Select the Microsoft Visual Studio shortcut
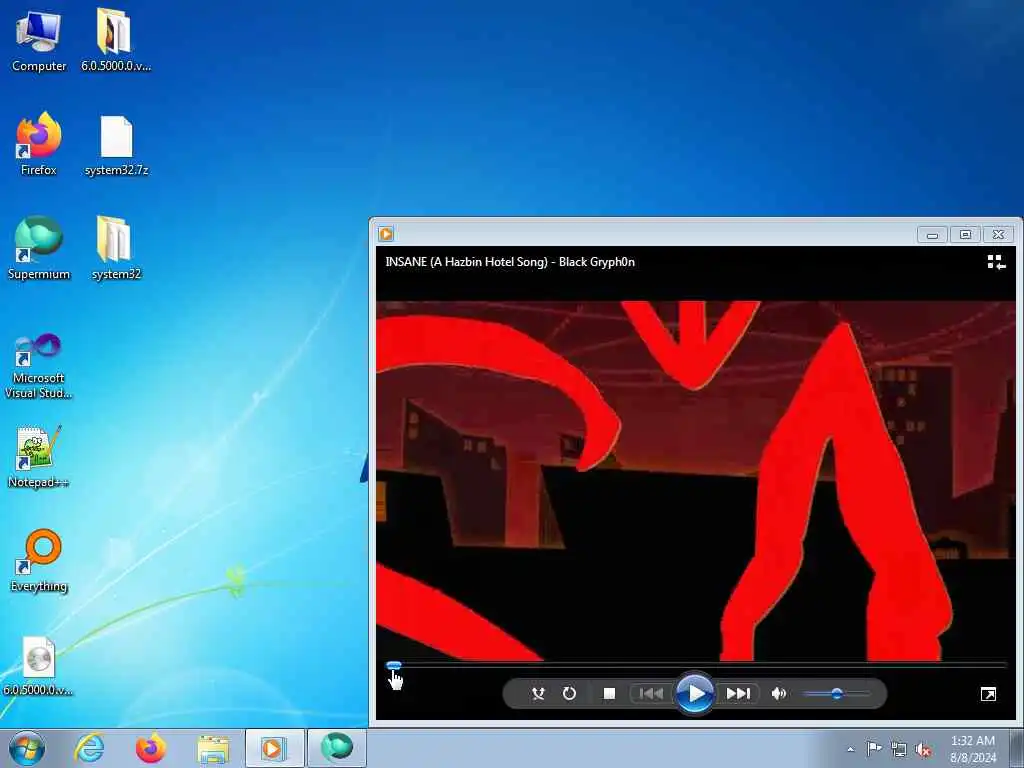1024x768 pixels. click(39, 366)
